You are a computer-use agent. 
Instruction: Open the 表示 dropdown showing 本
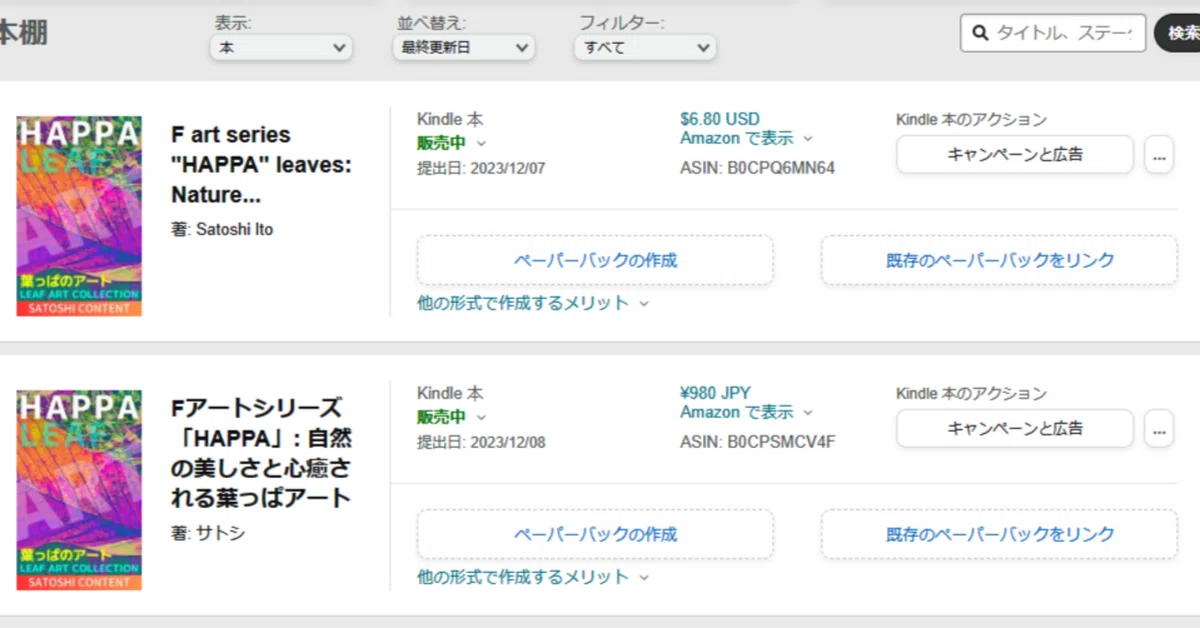pyautogui.click(x=281, y=47)
